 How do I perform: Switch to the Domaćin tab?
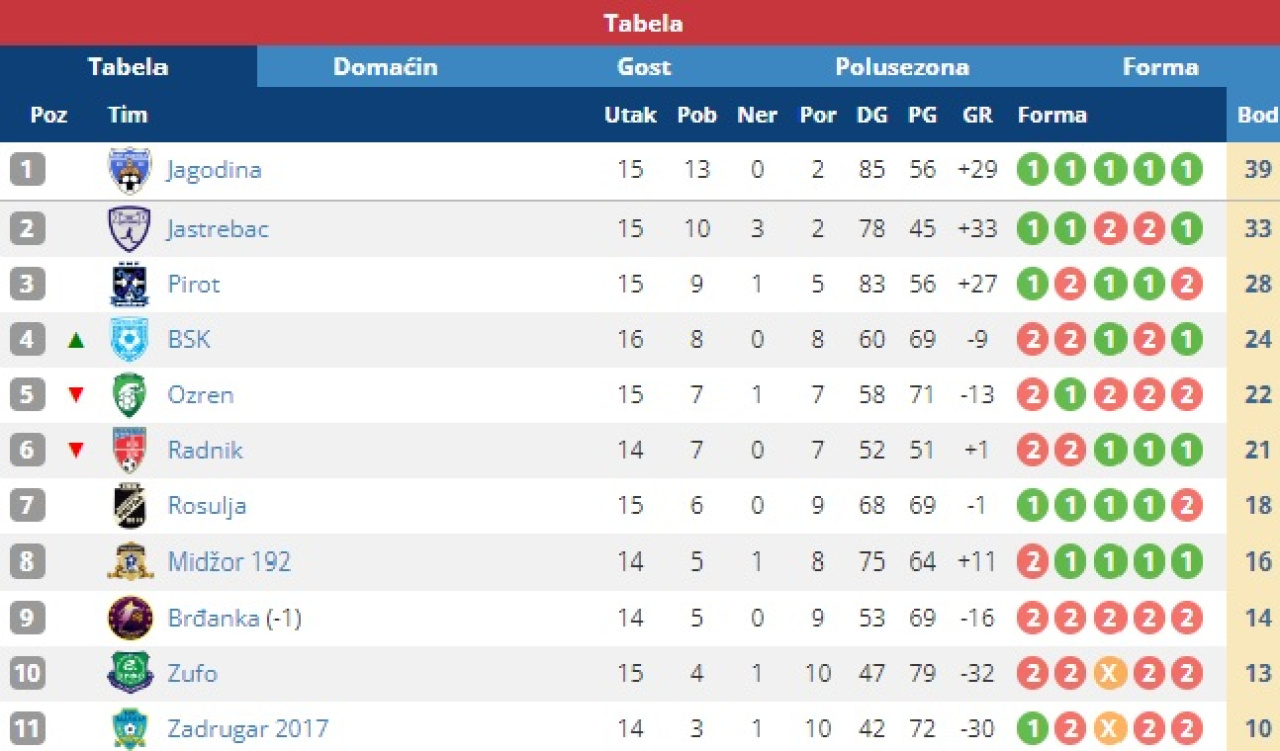[x=385, y=67]
